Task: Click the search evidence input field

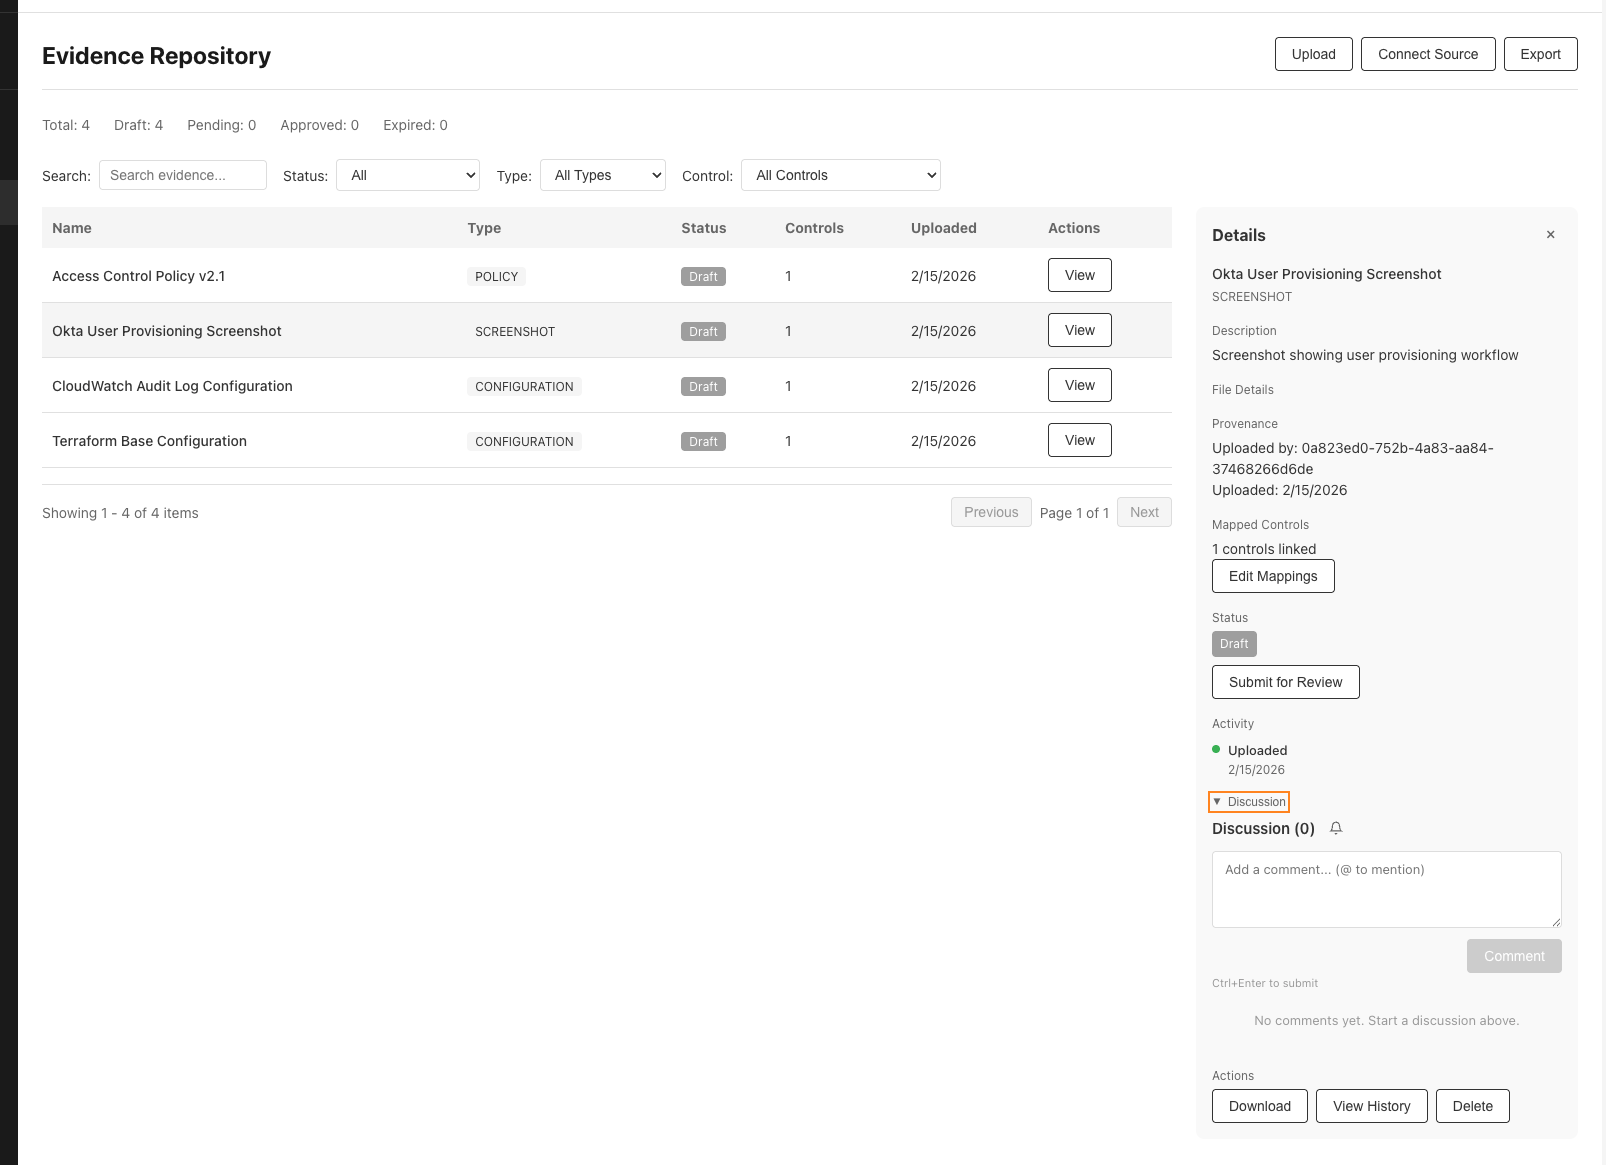Action: point(183,175)
